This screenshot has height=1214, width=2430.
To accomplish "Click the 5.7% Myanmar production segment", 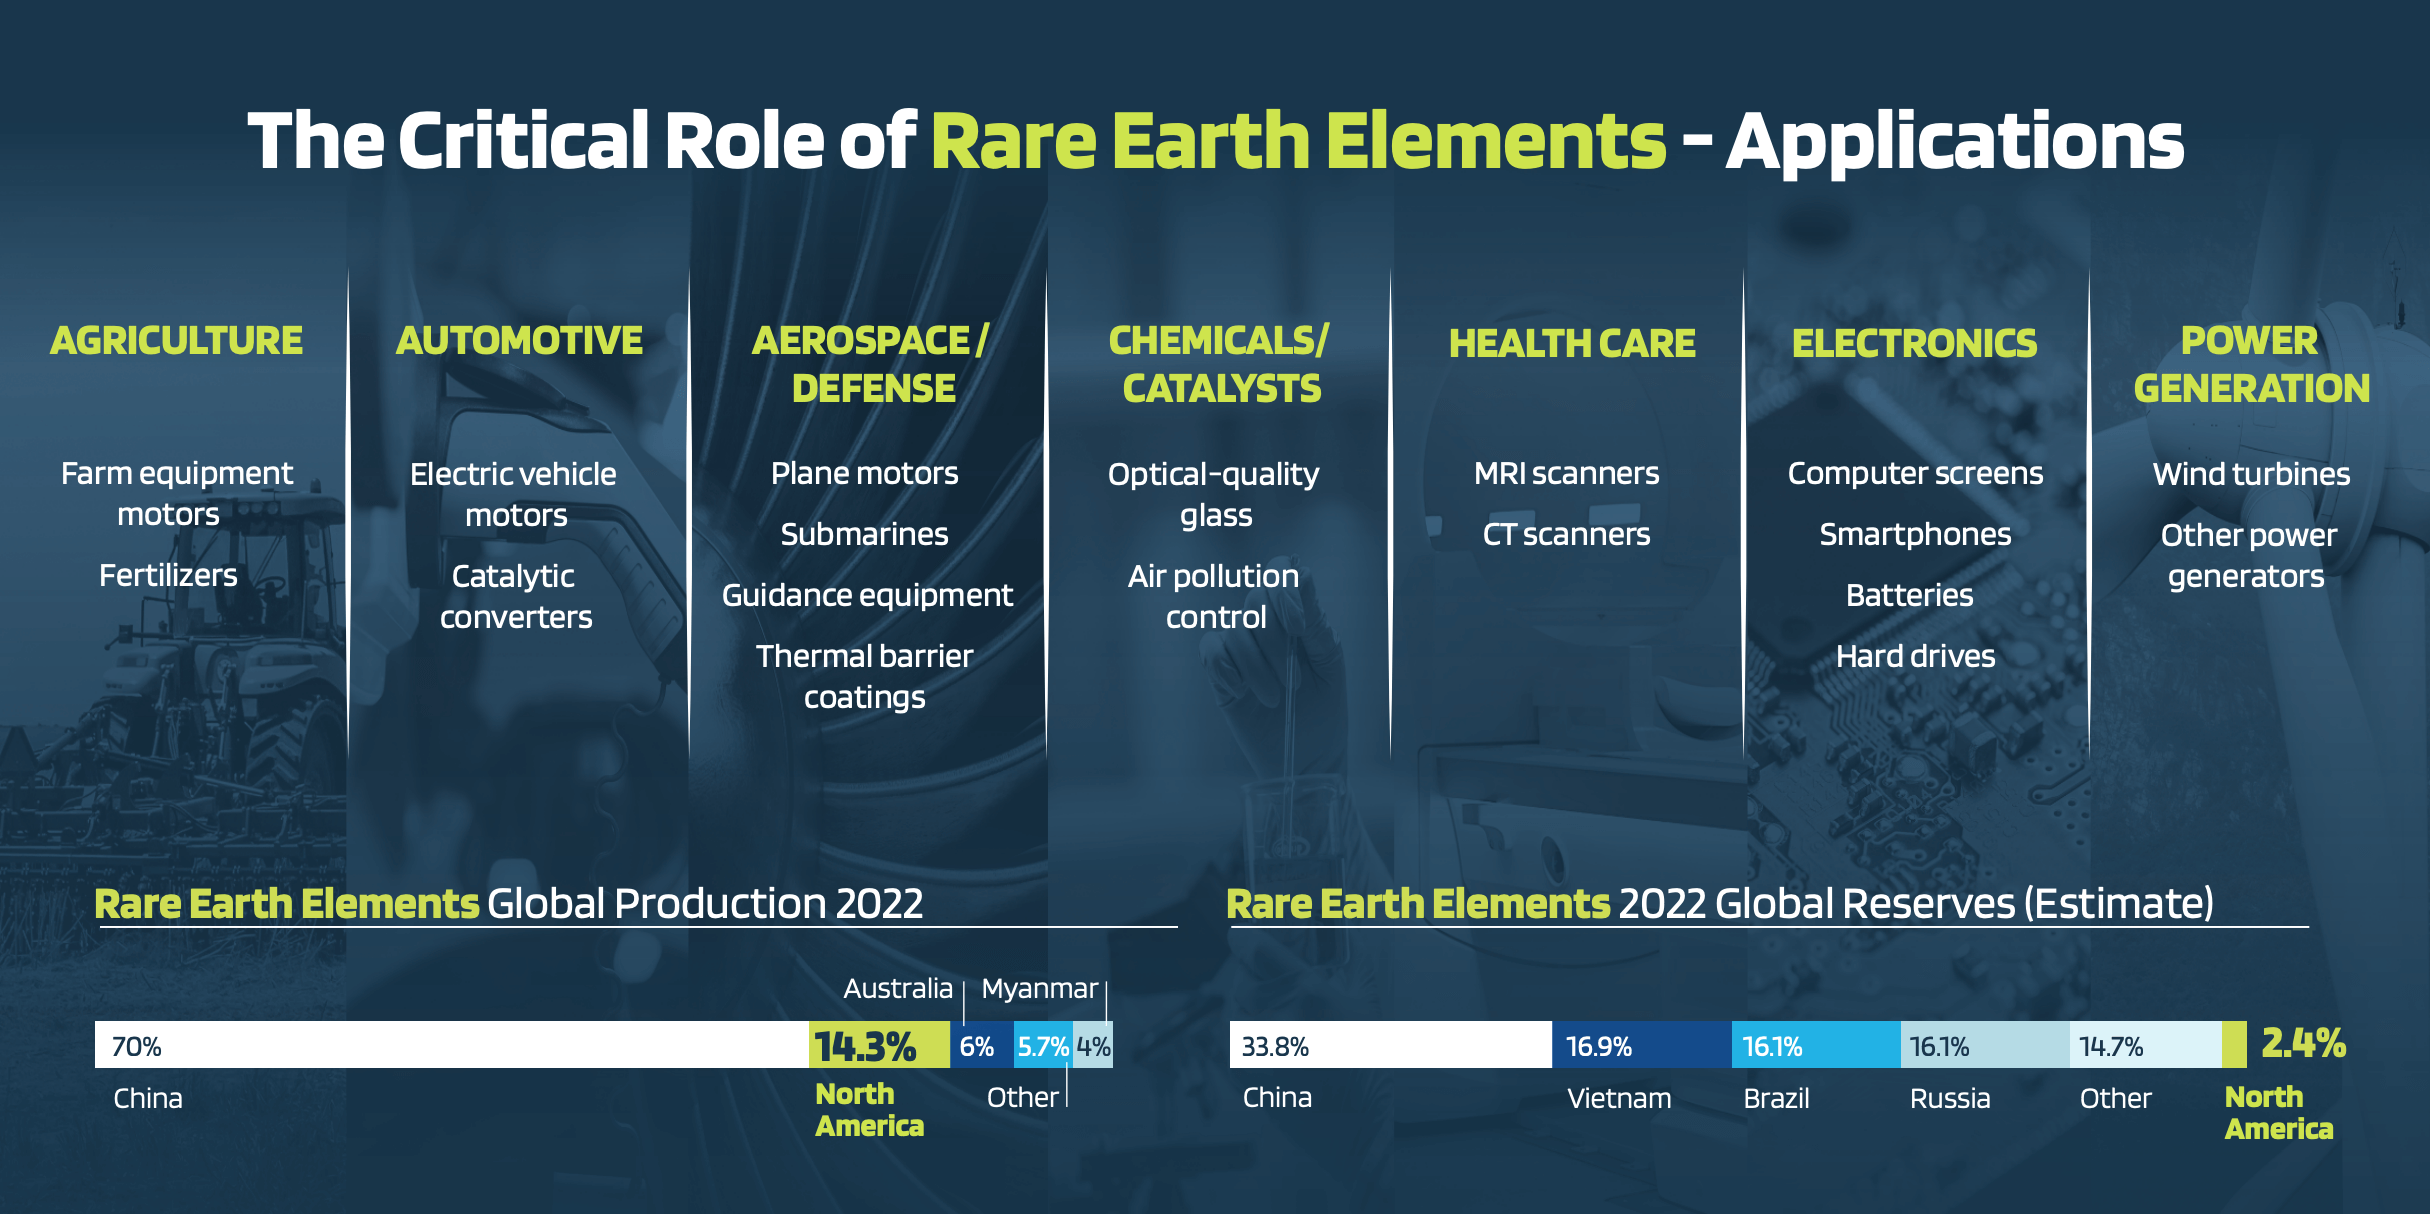I will (1043, 1046).
